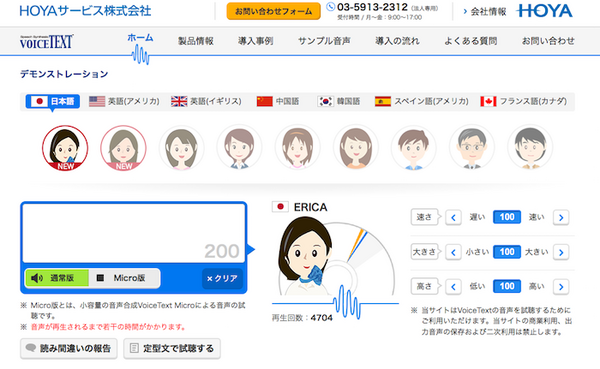Click the 低い label
Screen dimensions: 600x369
(477, 286)
